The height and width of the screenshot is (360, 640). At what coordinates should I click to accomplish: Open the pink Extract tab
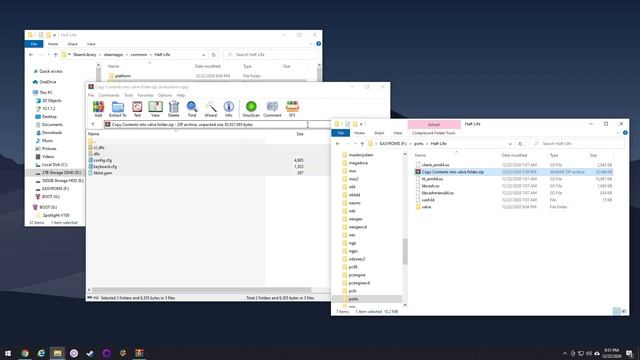coord(434,124)
